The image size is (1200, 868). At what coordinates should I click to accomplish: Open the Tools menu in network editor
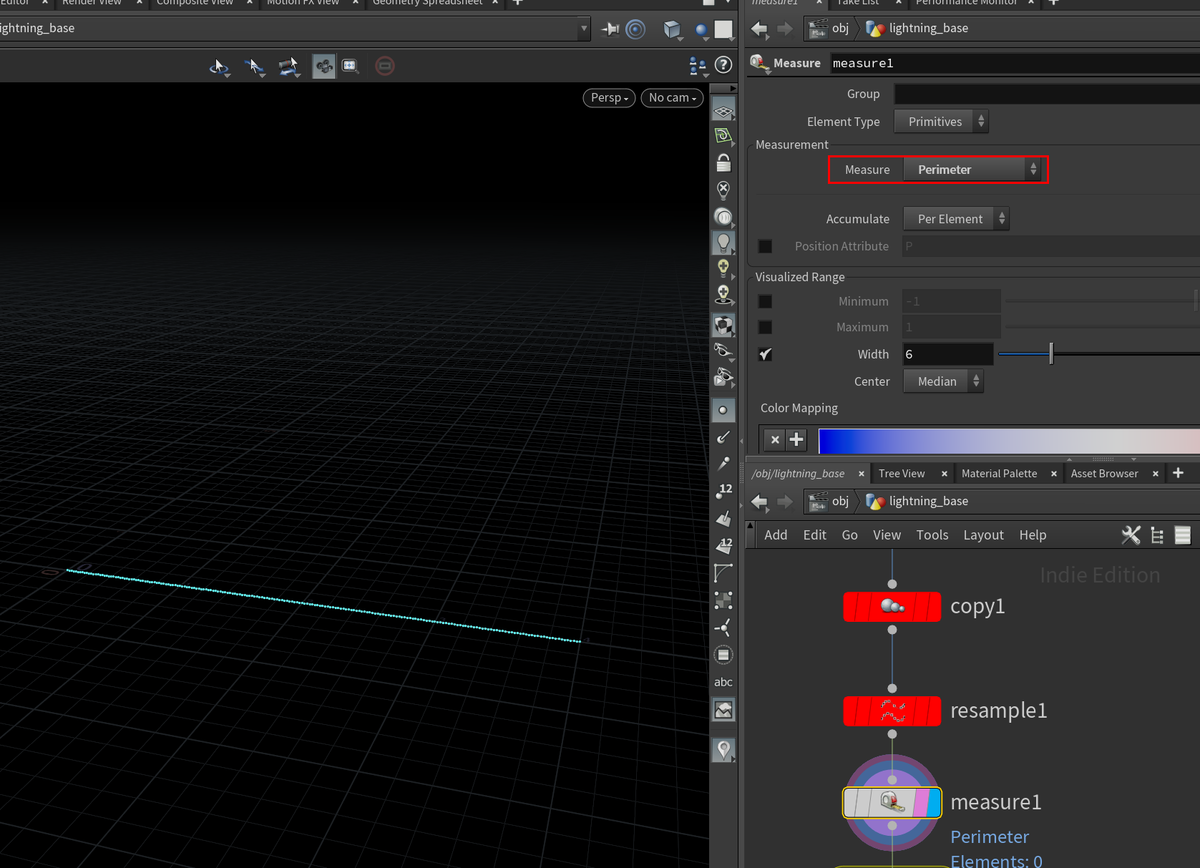pyautogui.click(x=932, y=535)
